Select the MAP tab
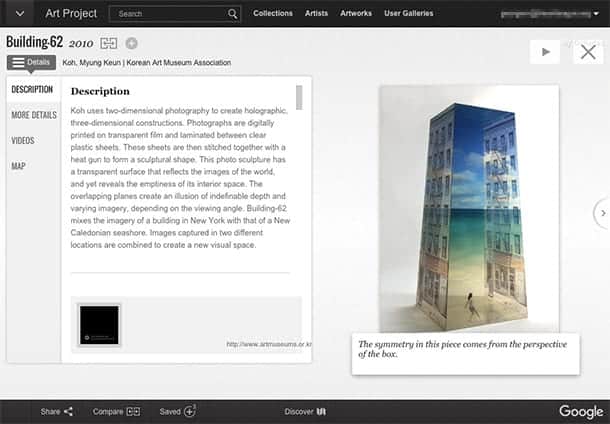 pos(18,166)
